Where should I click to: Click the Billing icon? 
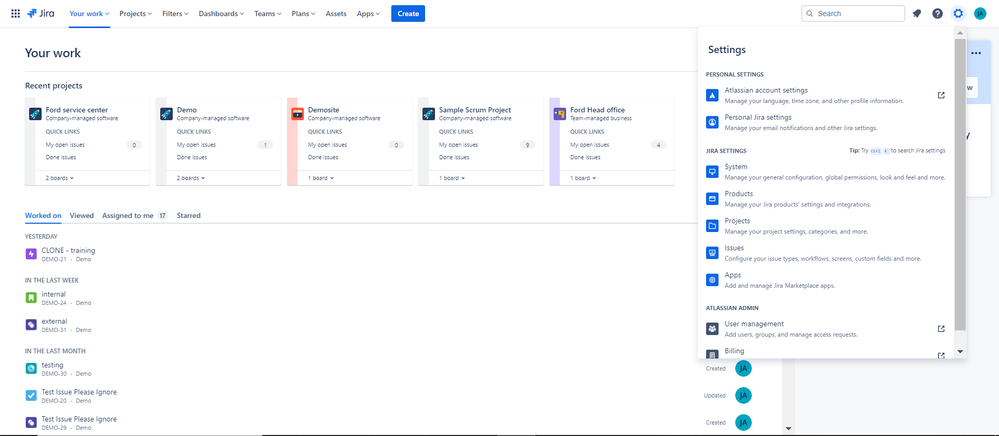712,354
